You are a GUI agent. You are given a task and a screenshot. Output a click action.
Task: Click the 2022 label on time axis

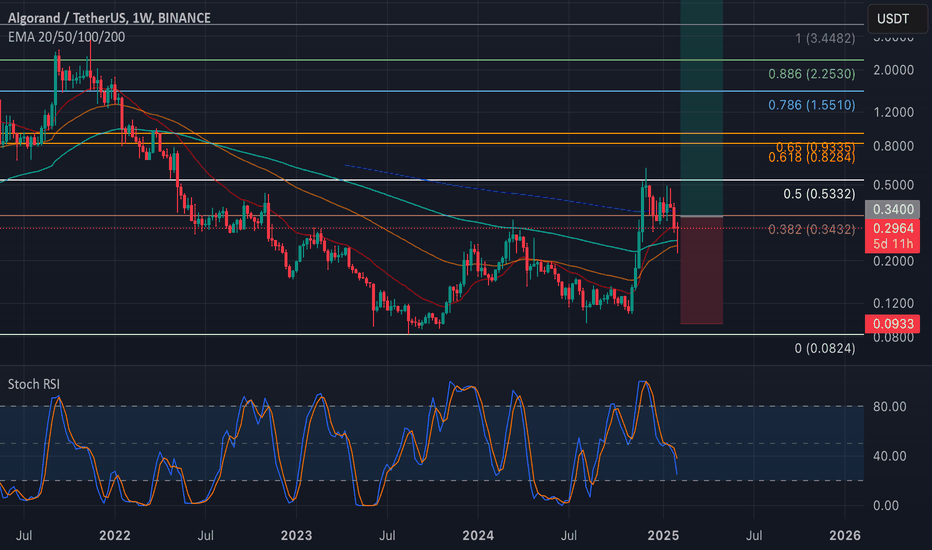pos(115,535)
